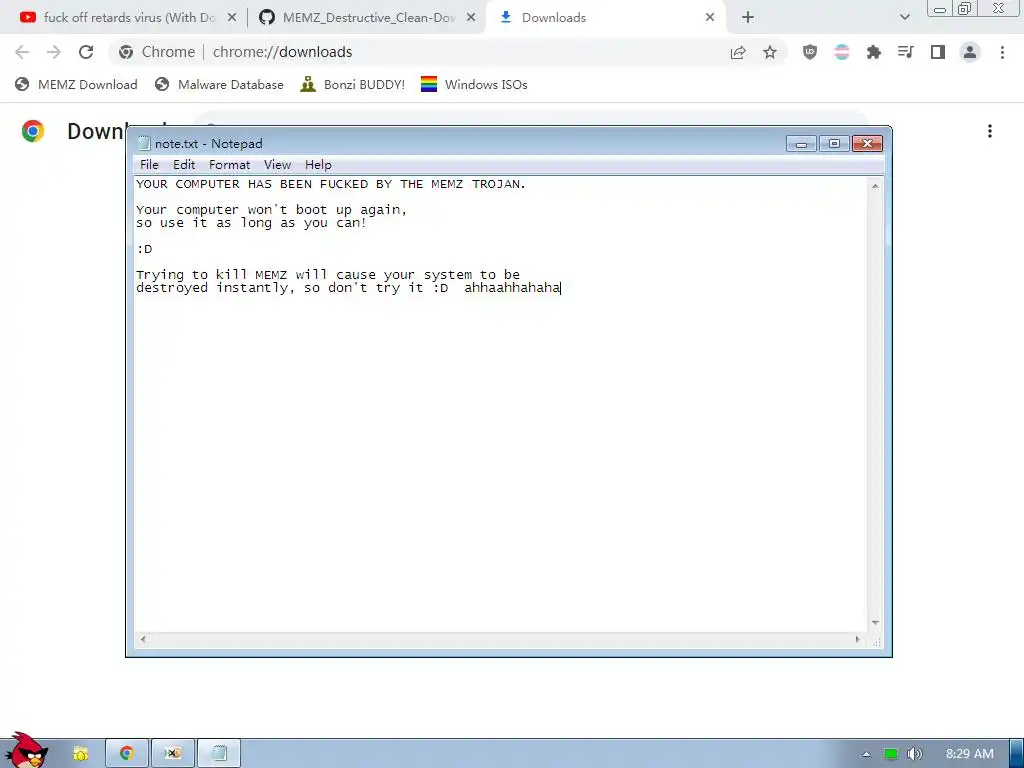The height and width of the screenshot is (768, 1024).
Task: Close the YouTube tab
Action: click(x=232, y=18)
